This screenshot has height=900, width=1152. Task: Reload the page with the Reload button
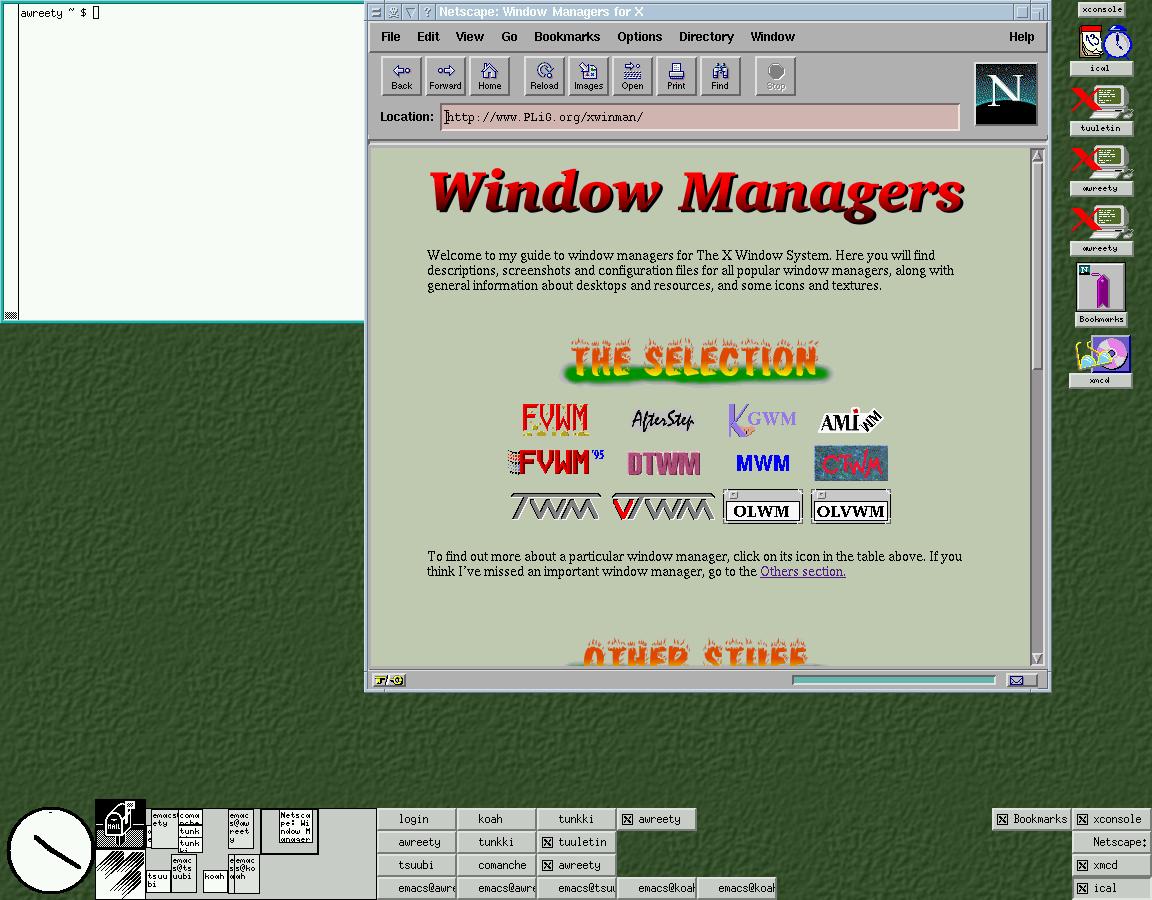pos(544,76)
